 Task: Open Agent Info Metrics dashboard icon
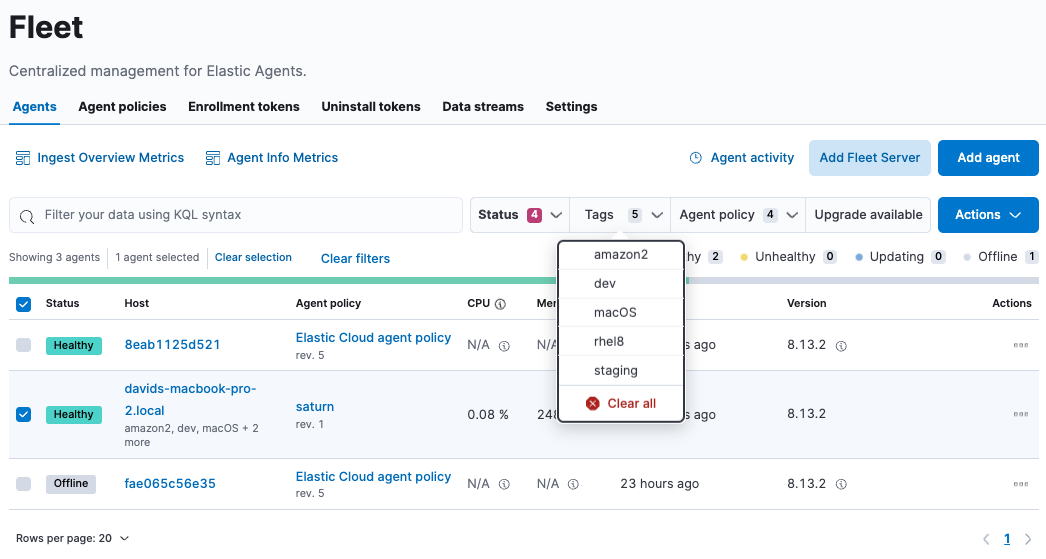click(212, 158)
